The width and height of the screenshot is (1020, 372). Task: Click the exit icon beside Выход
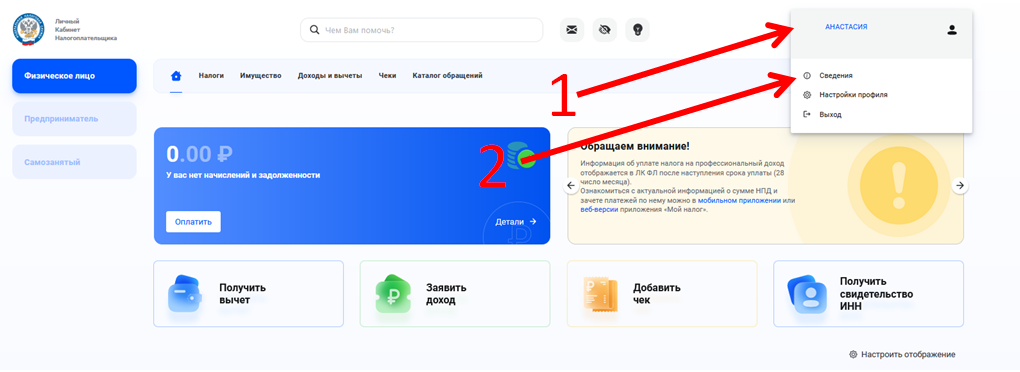pos(807,114)
